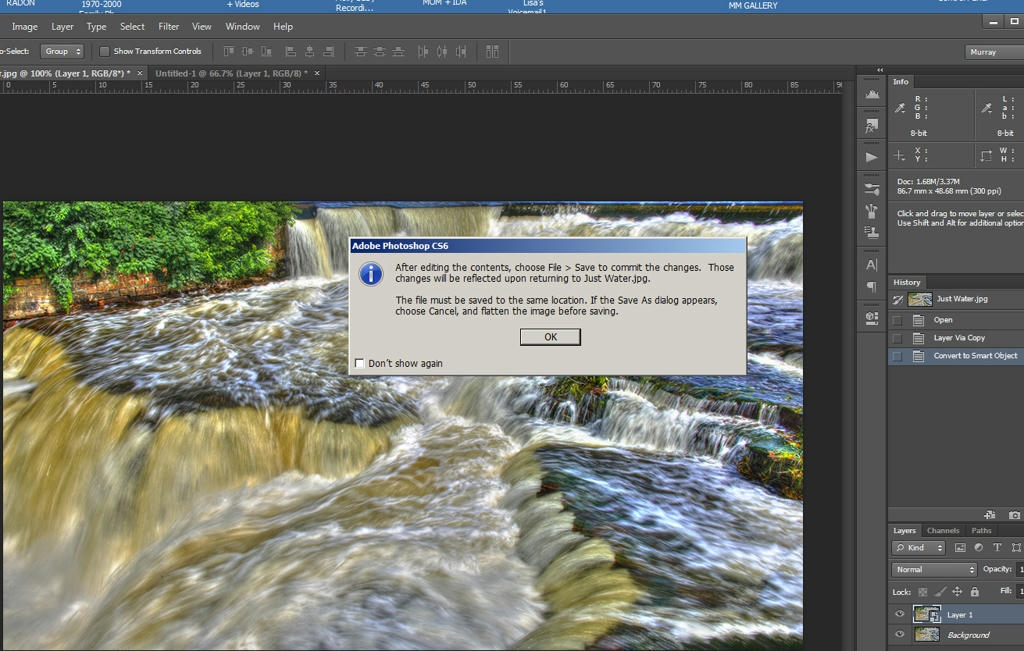
Task: Expand the collapsed panel dock arrows
Action: [x=880, y=70]
